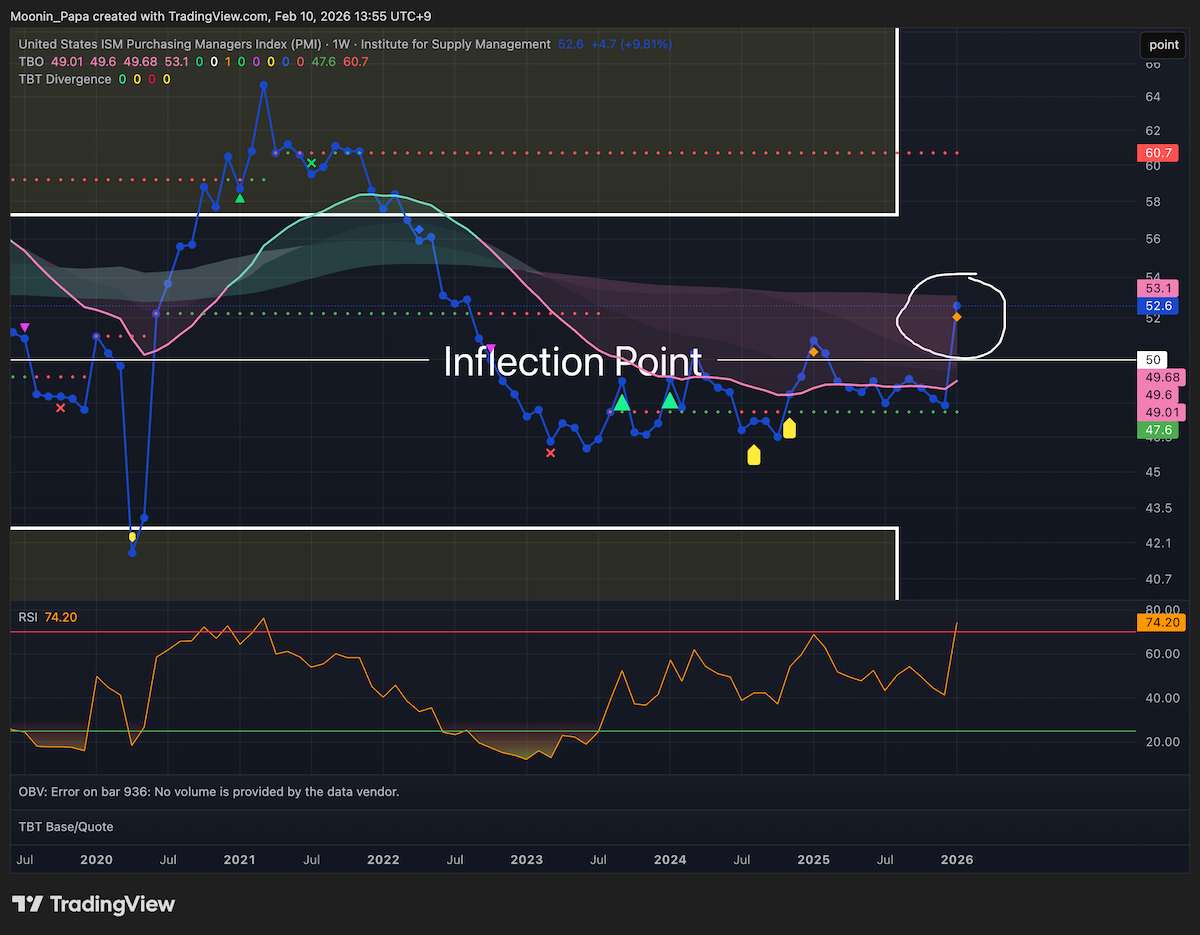Click the orange diamond on the 2025 peak
The image size is (1200, 935).
tap(813, 352)
